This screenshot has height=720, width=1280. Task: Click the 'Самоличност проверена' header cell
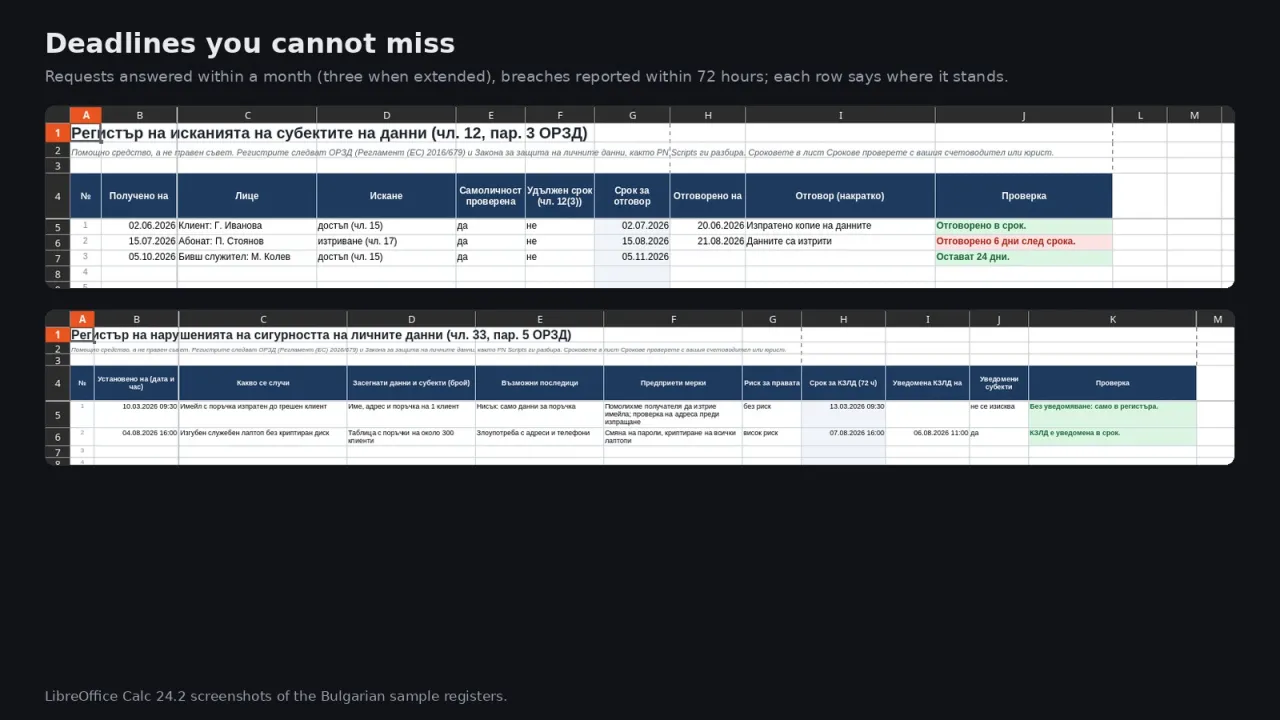click(491, 196)
